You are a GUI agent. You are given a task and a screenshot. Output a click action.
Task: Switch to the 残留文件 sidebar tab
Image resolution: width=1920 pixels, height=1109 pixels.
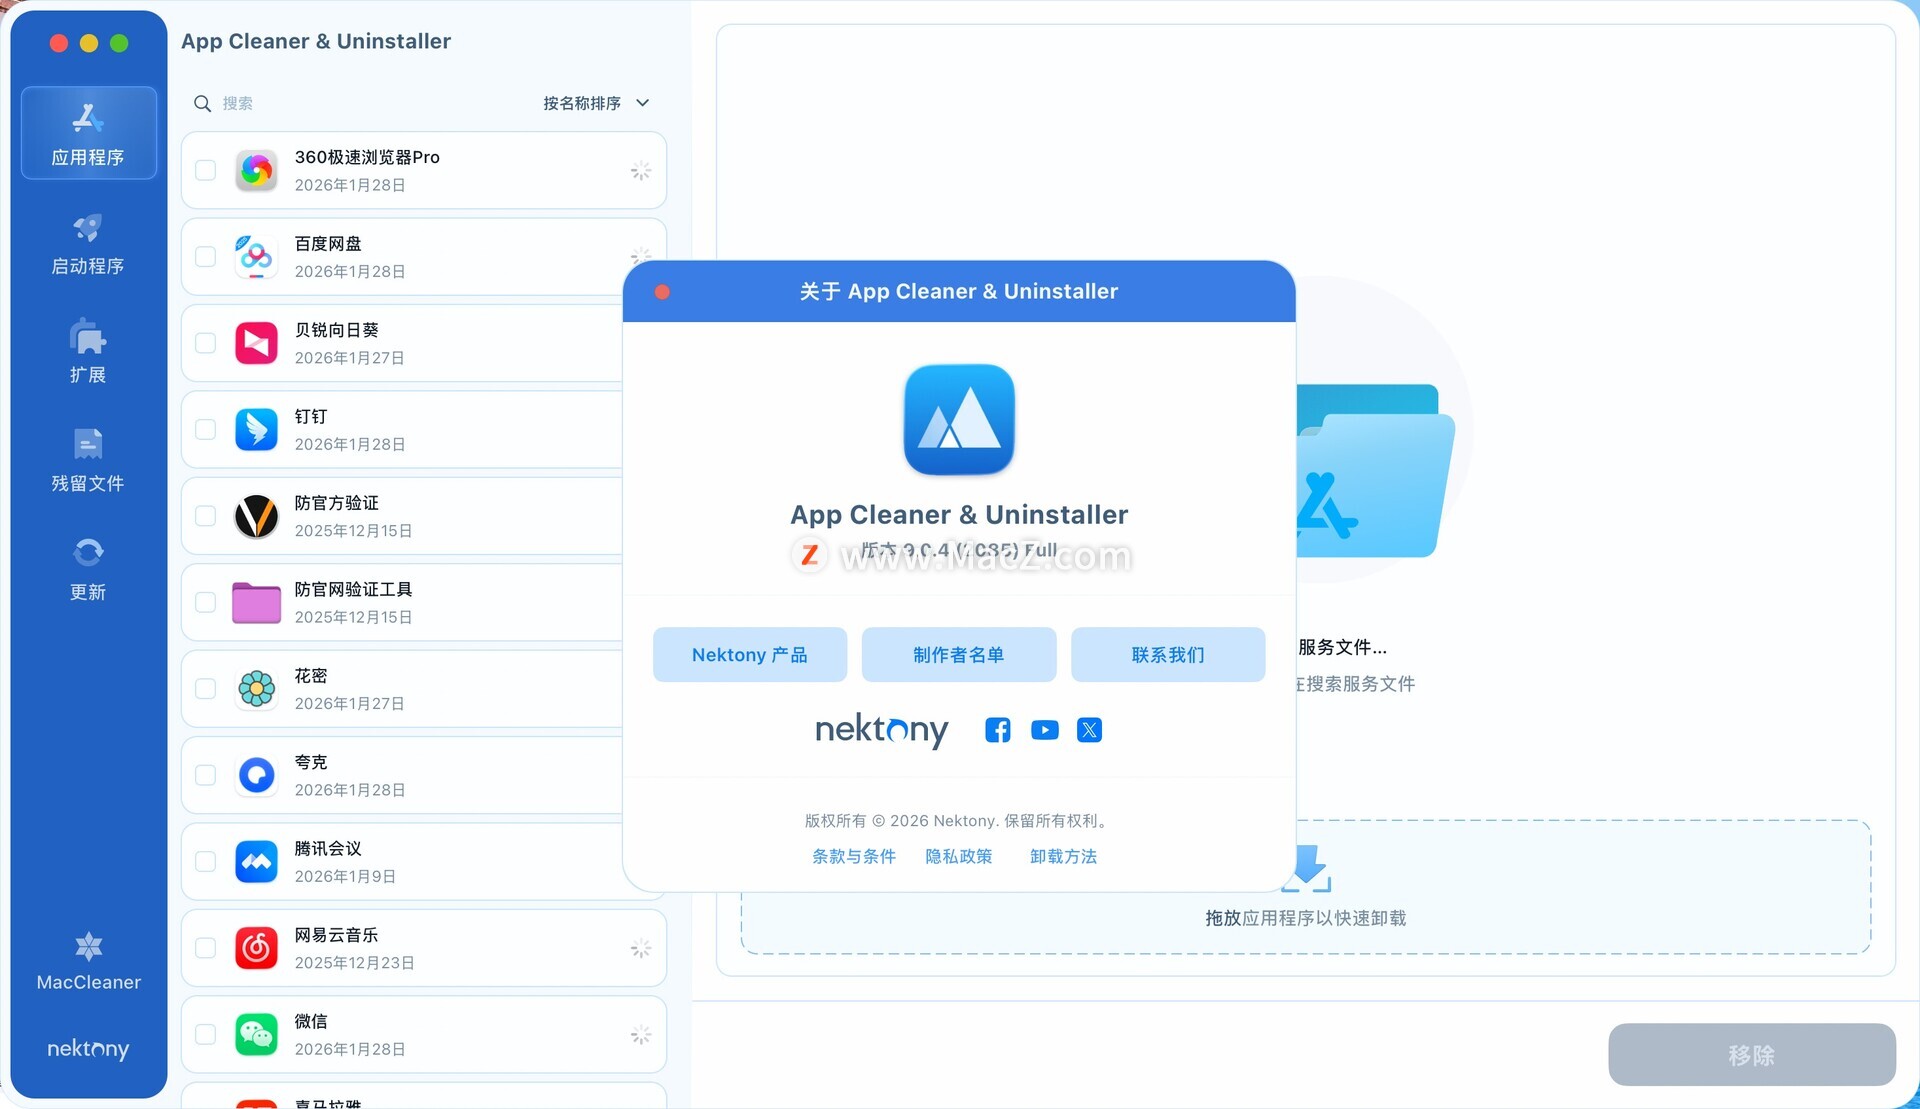(x=88, y=461)
